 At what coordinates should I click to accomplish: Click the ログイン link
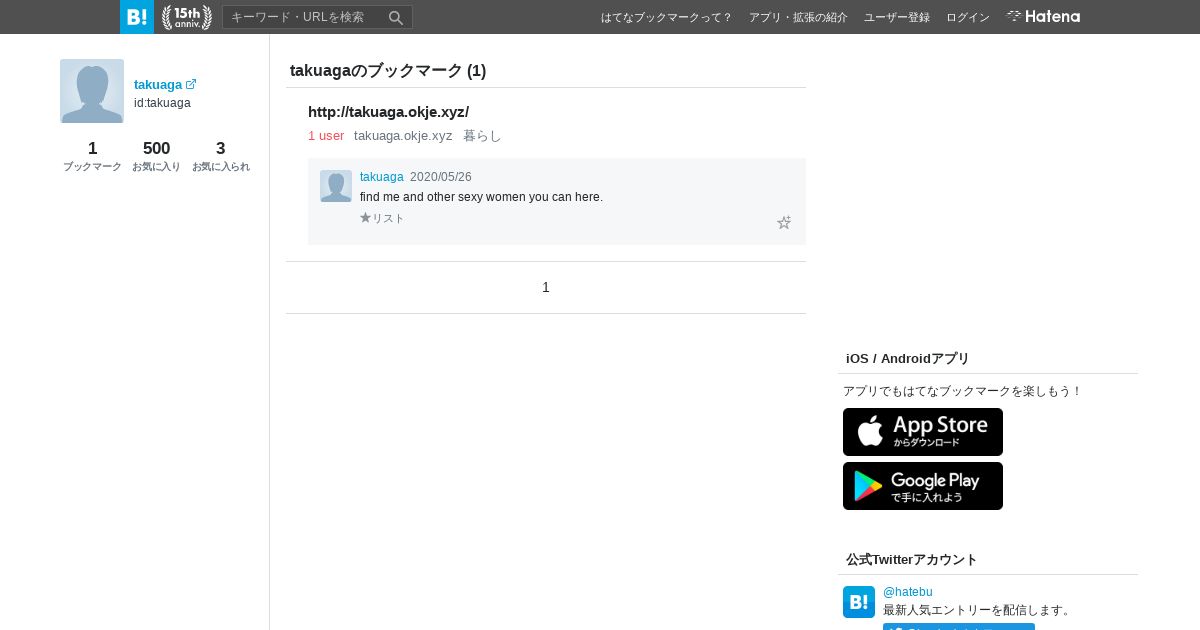tap(968, 17)
